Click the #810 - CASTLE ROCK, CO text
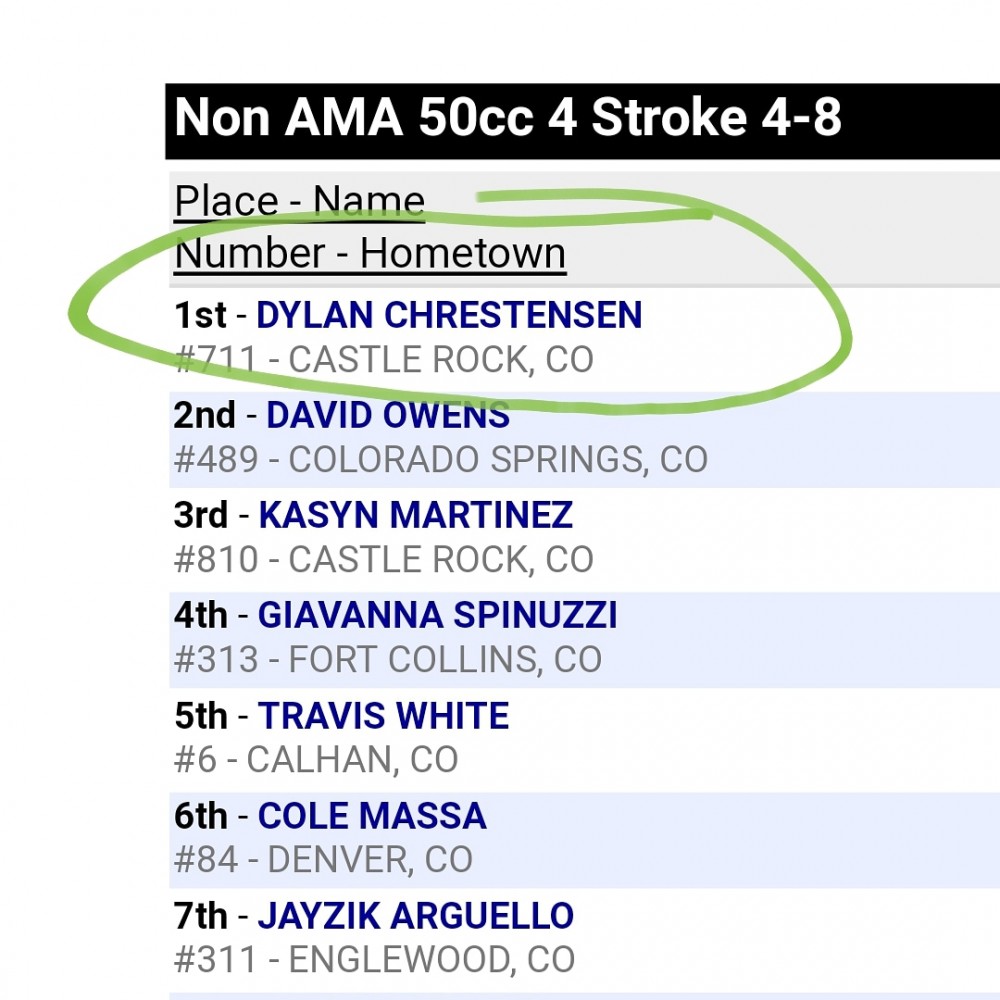This screenshot has width=1000, height=1000. coord(384,559)
